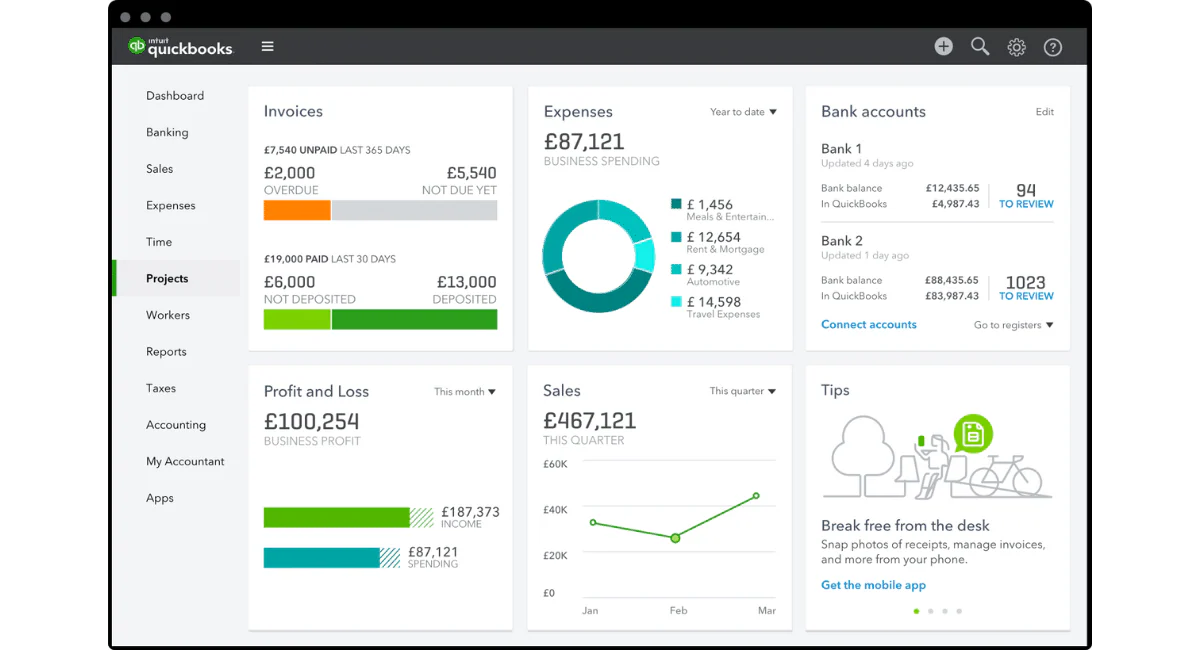Open Reports in sidebar
1200x650 pixels.
click(x=166, y=352)
